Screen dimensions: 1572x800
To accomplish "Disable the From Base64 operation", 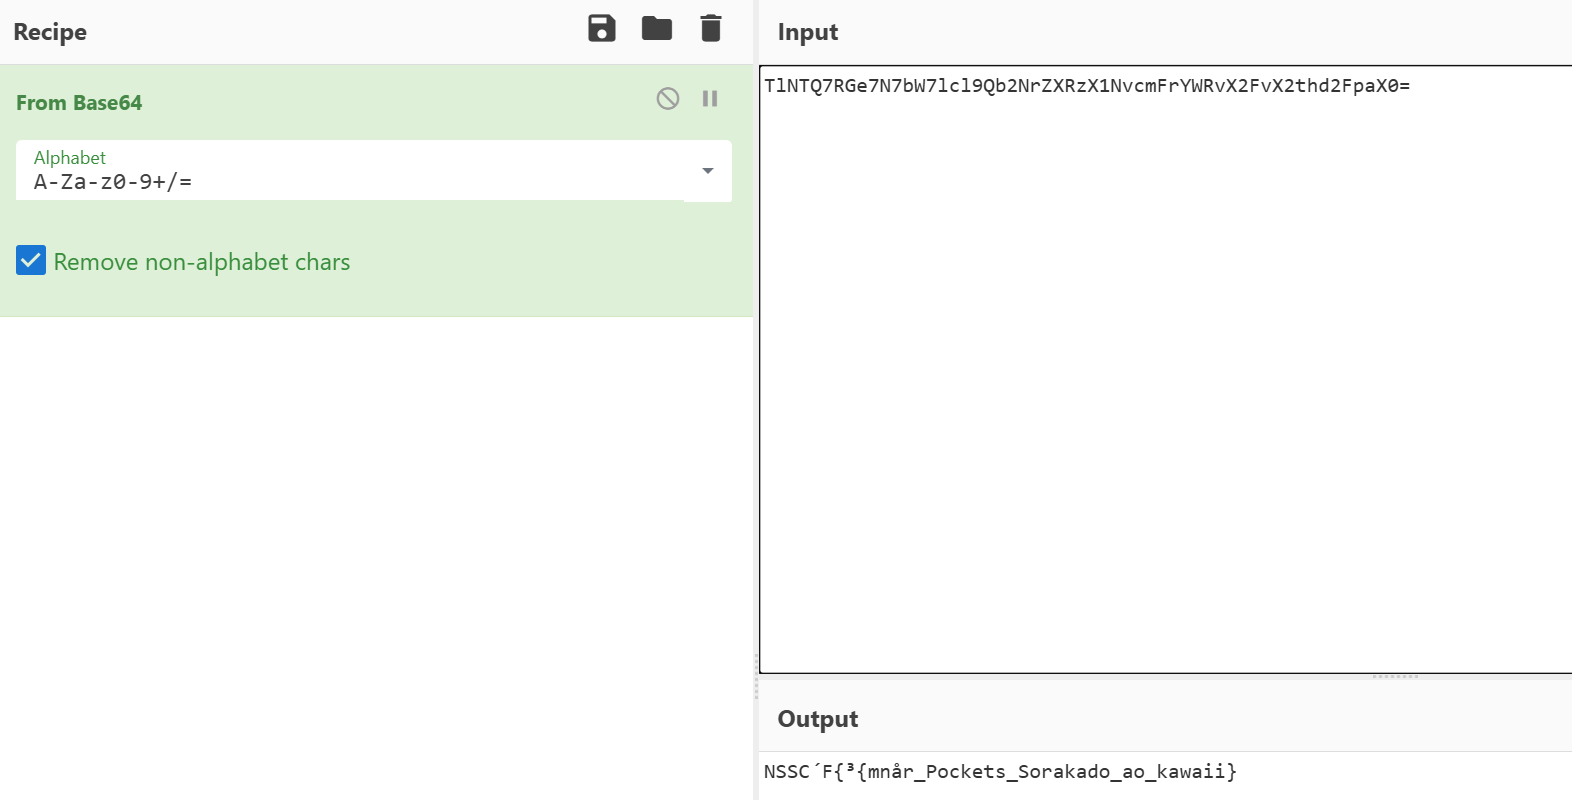I will pyautogui.click(x=668, y=98).
